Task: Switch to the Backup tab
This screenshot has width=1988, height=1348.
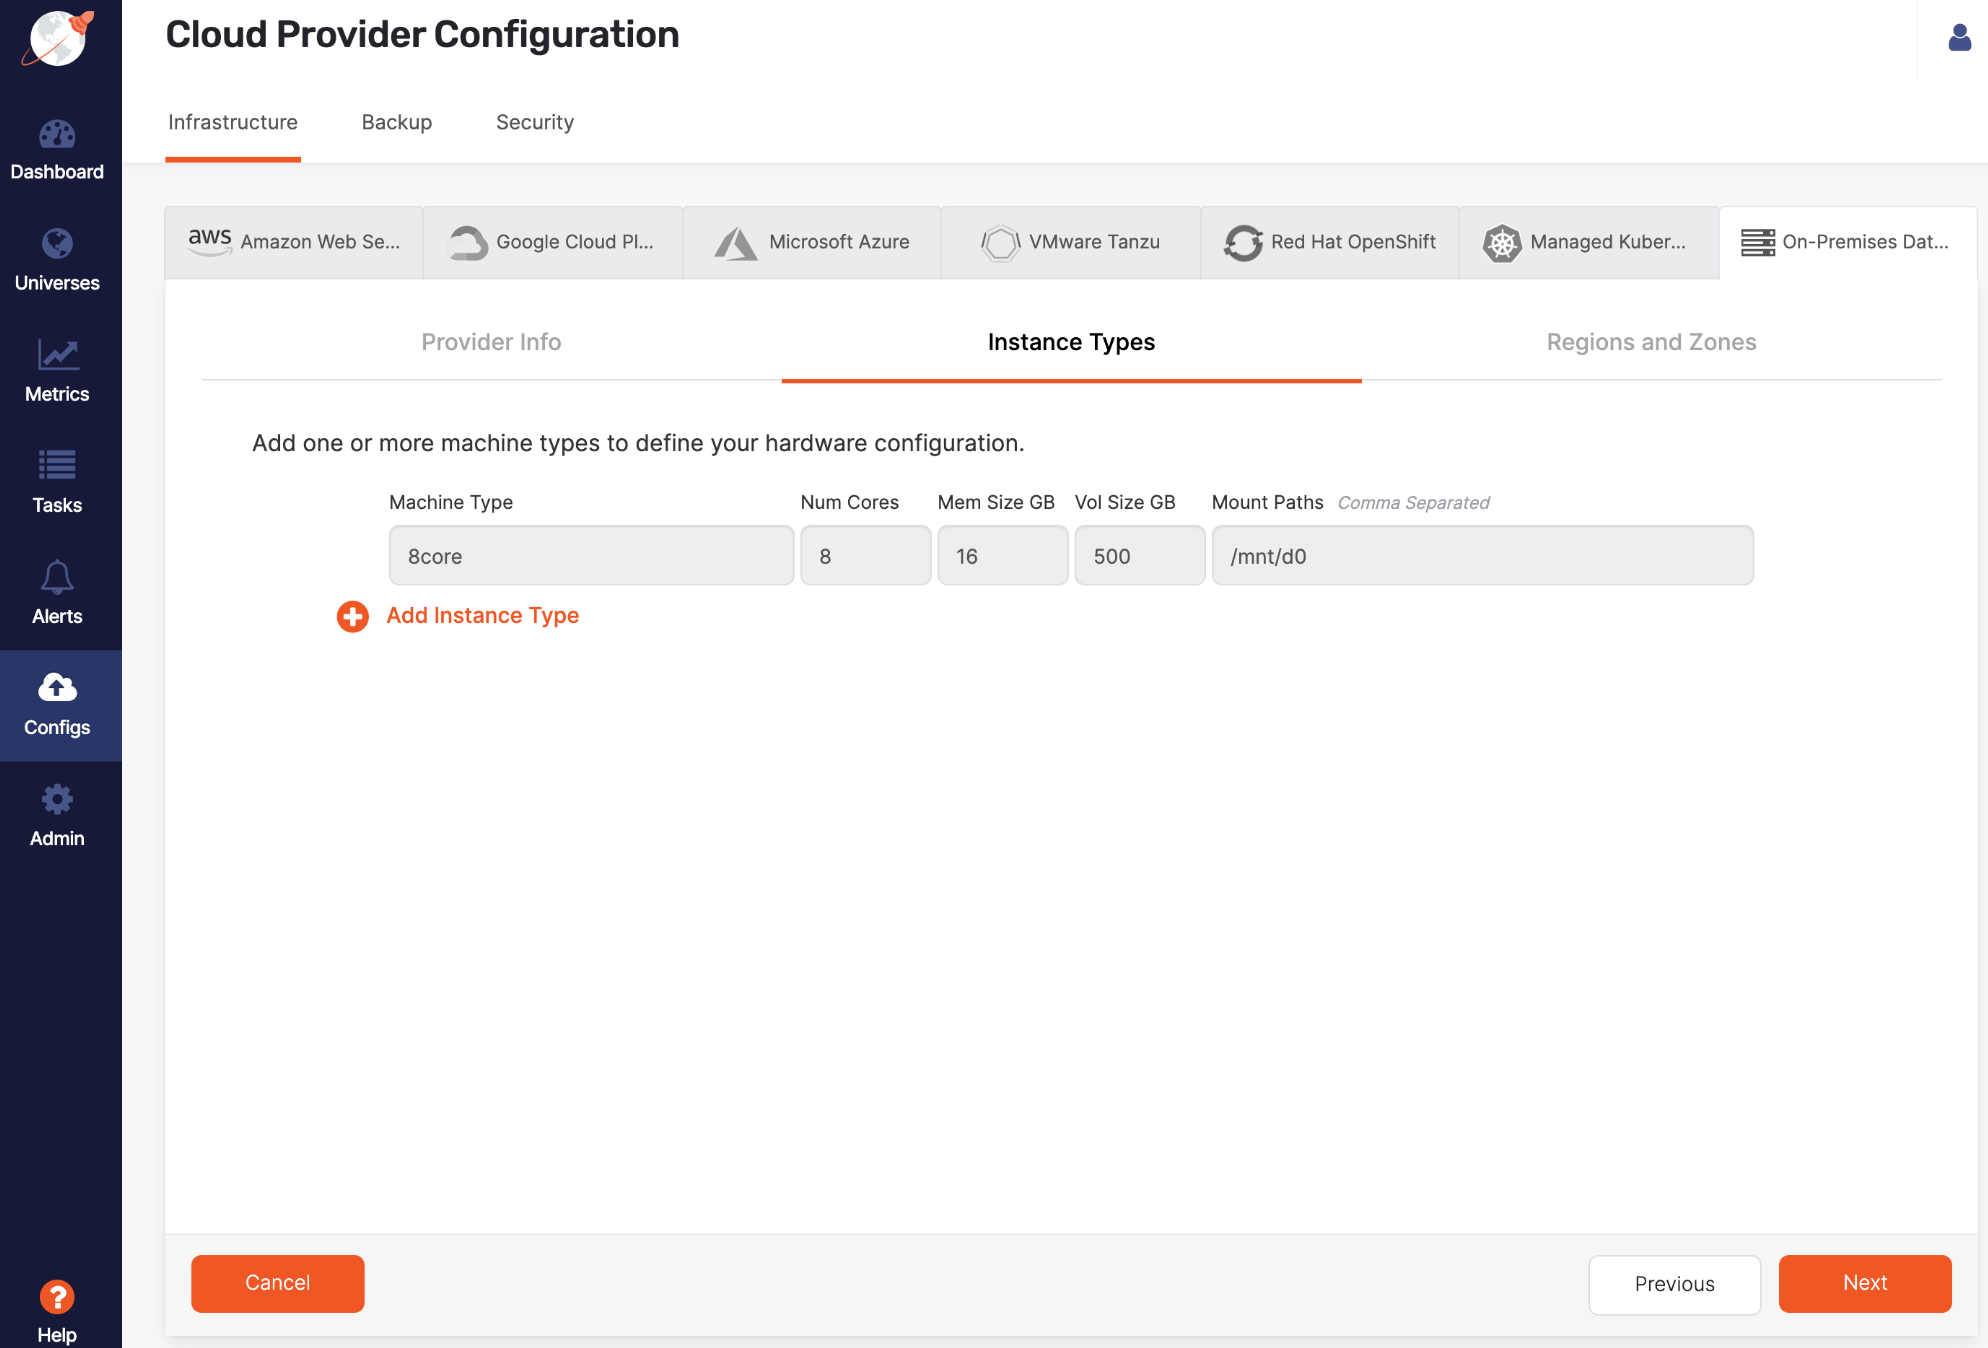Action: pyautogui.click(x=396, y=122)
